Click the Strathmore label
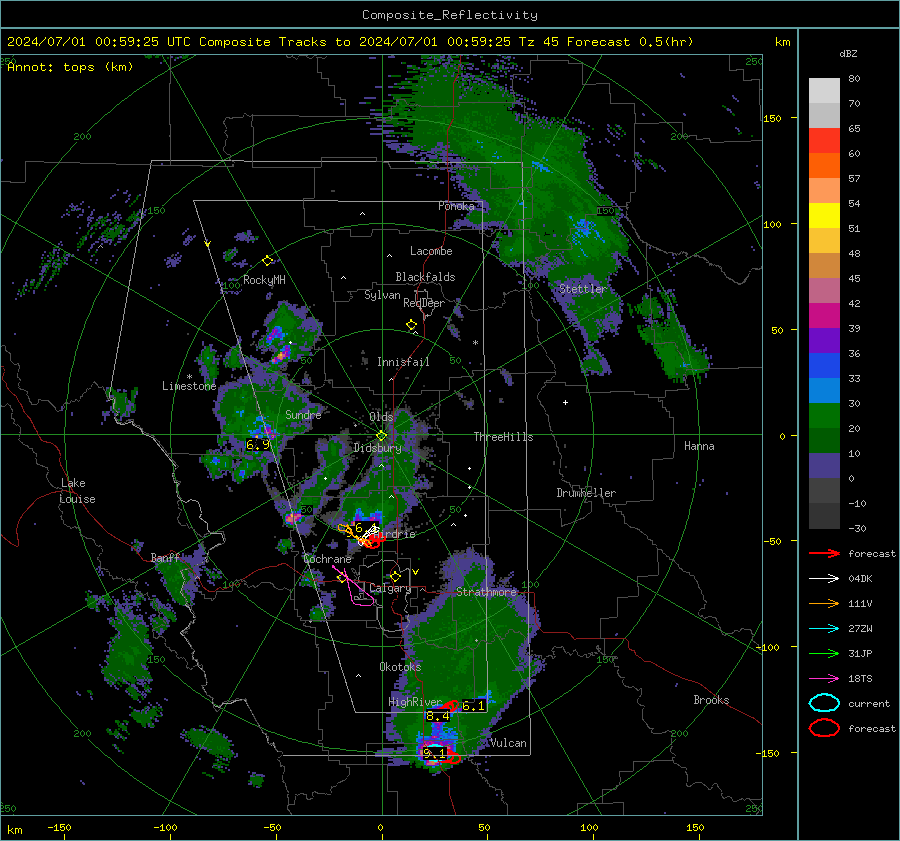The width and height of the screenshot is (900, 841). pos(487,592)
